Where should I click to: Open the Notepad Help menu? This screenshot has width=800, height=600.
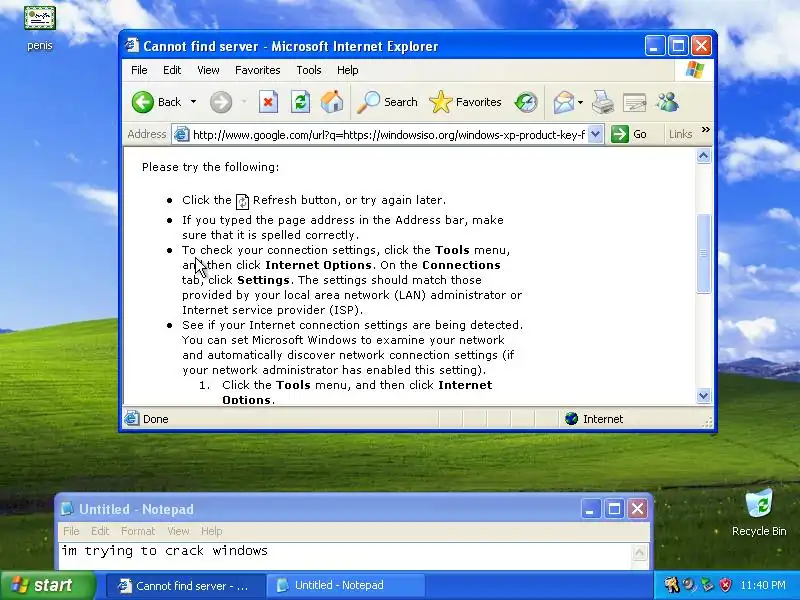pos(211,531)
